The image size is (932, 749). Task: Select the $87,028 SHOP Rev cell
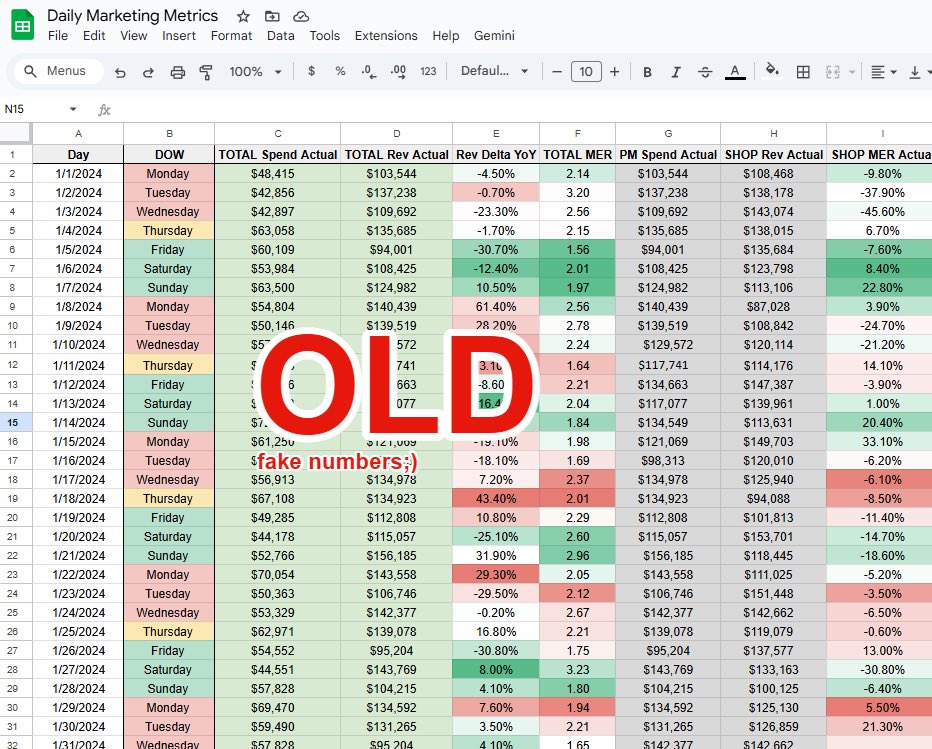click(773, 307)
